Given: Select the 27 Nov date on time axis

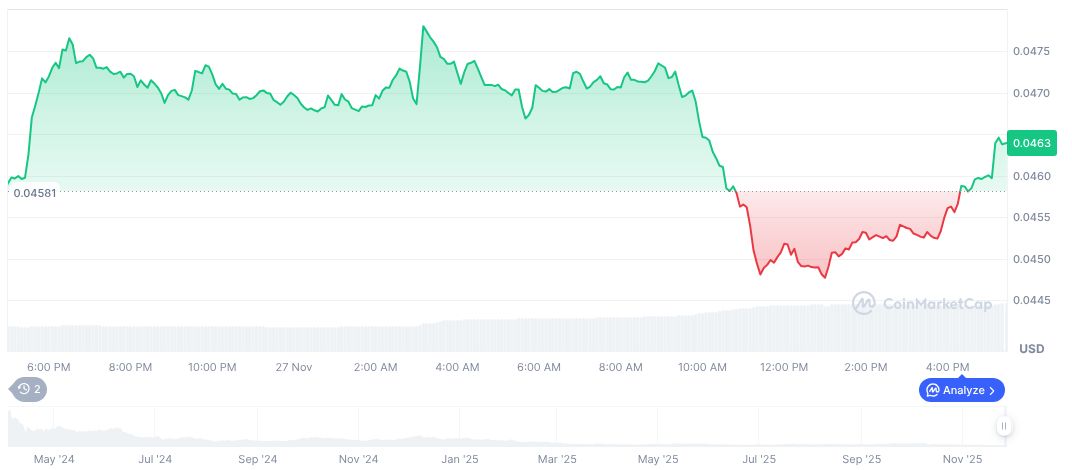Looking at the screenshot, I should [x=294, y=367].
